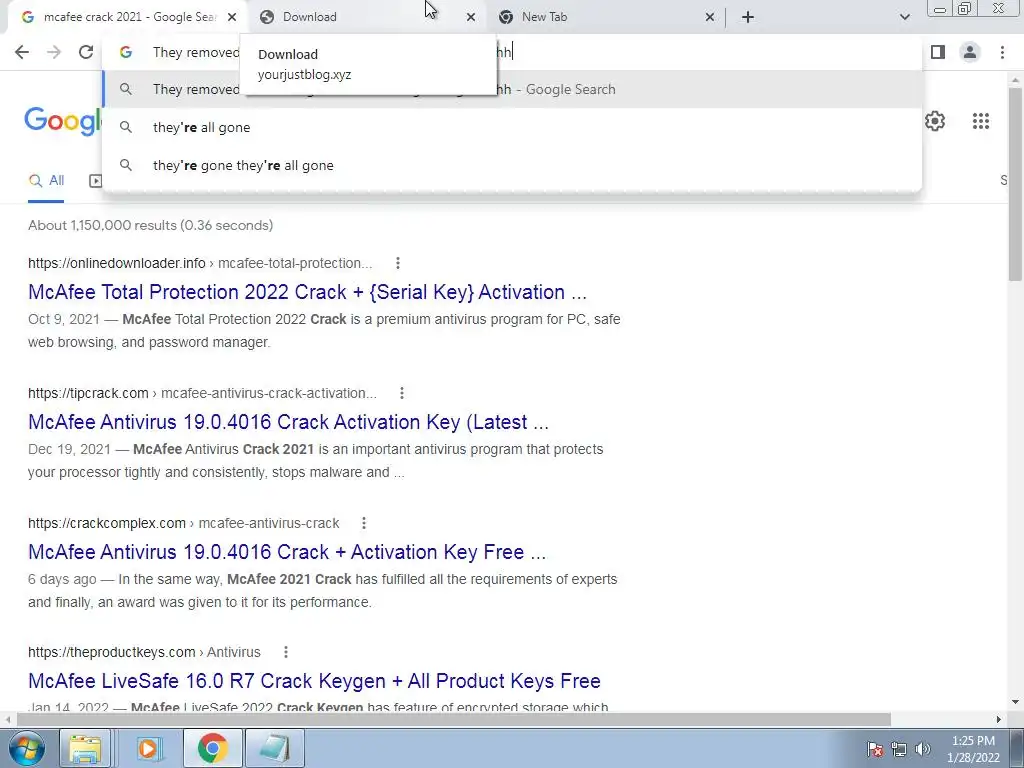Click the vertical scrollbar thumb
The image size is (1024, 768).
pyautogui.click(x=1015, y=185)
